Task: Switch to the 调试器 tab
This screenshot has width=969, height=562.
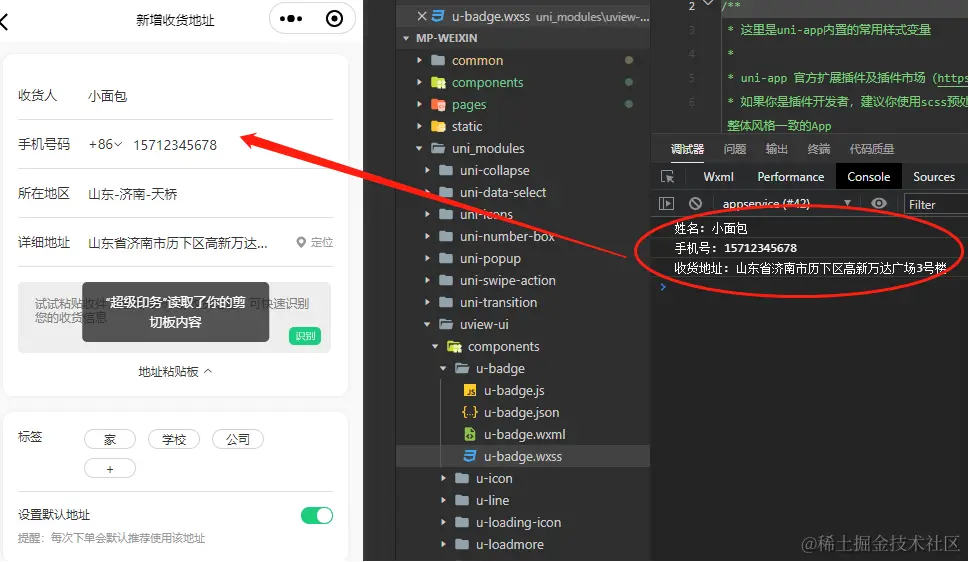Action: 687,149
